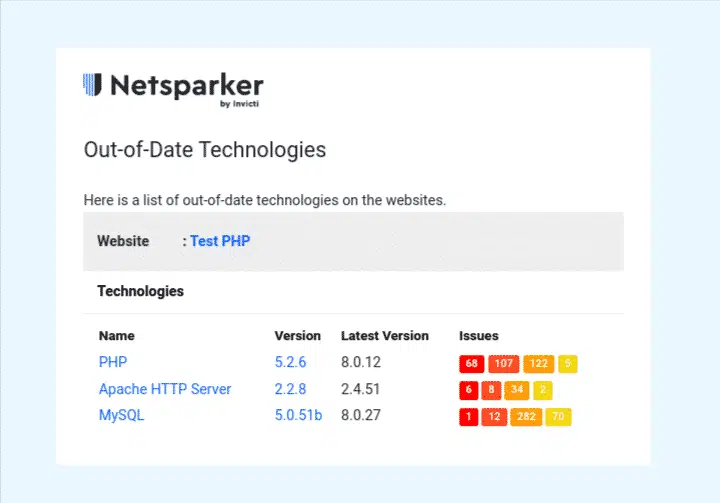
Task: Click the 'by Invicti' tagline
Action: click(x=239, y=104)
